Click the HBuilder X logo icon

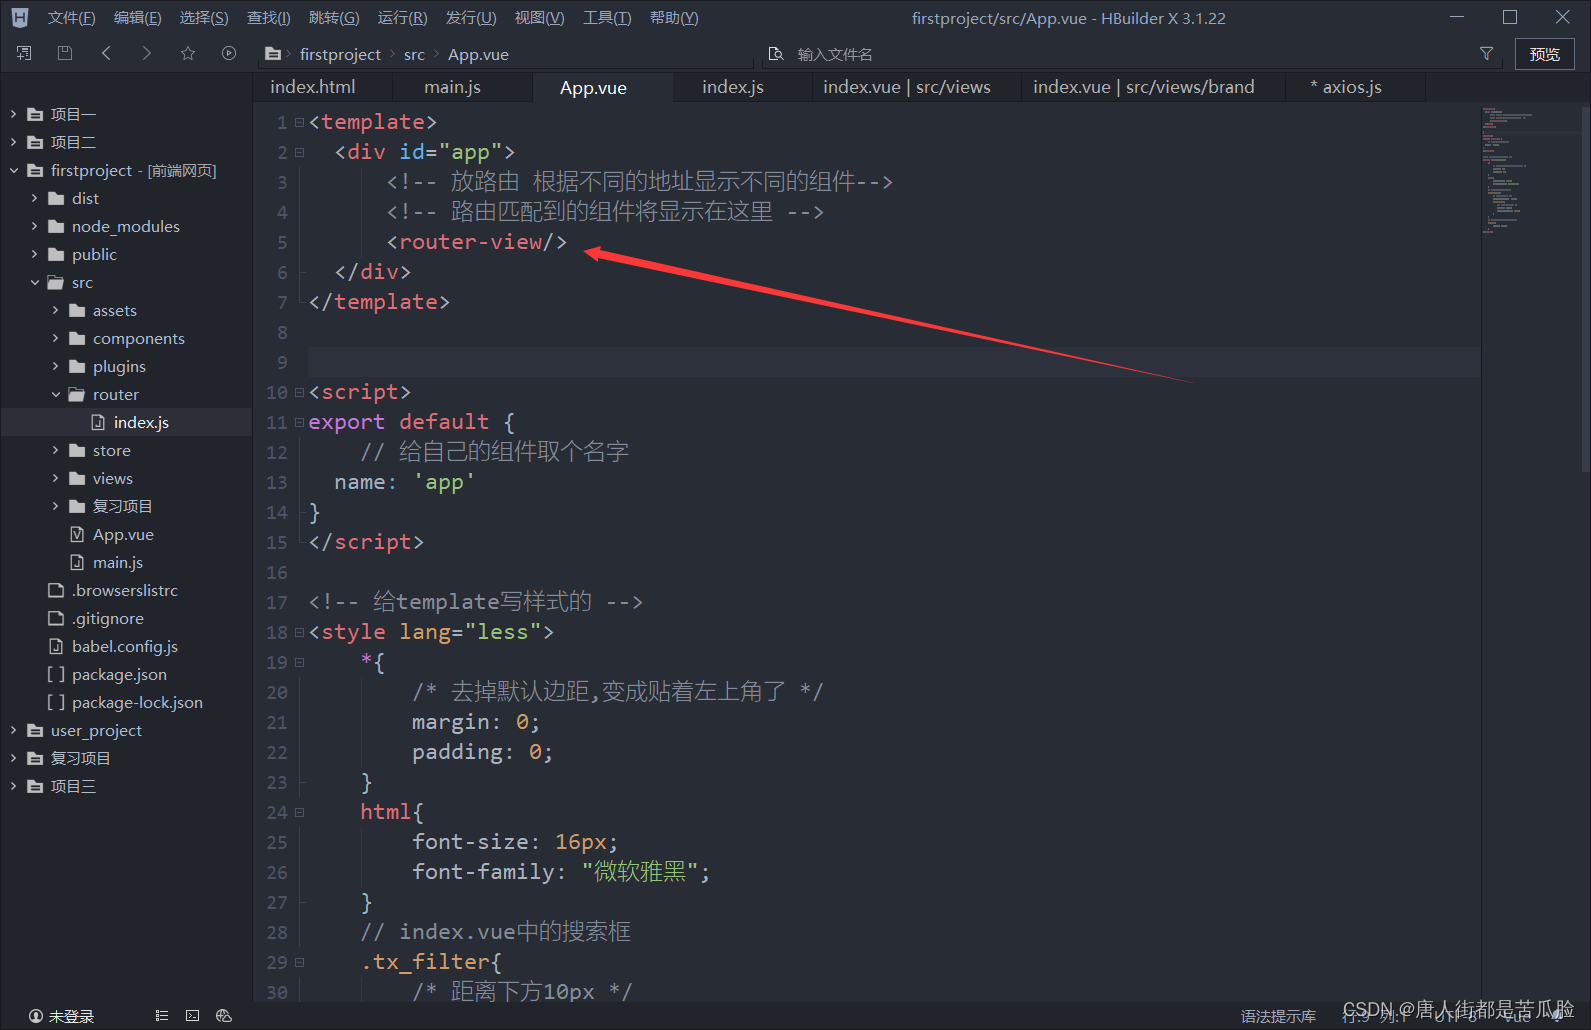click(20, 17)
